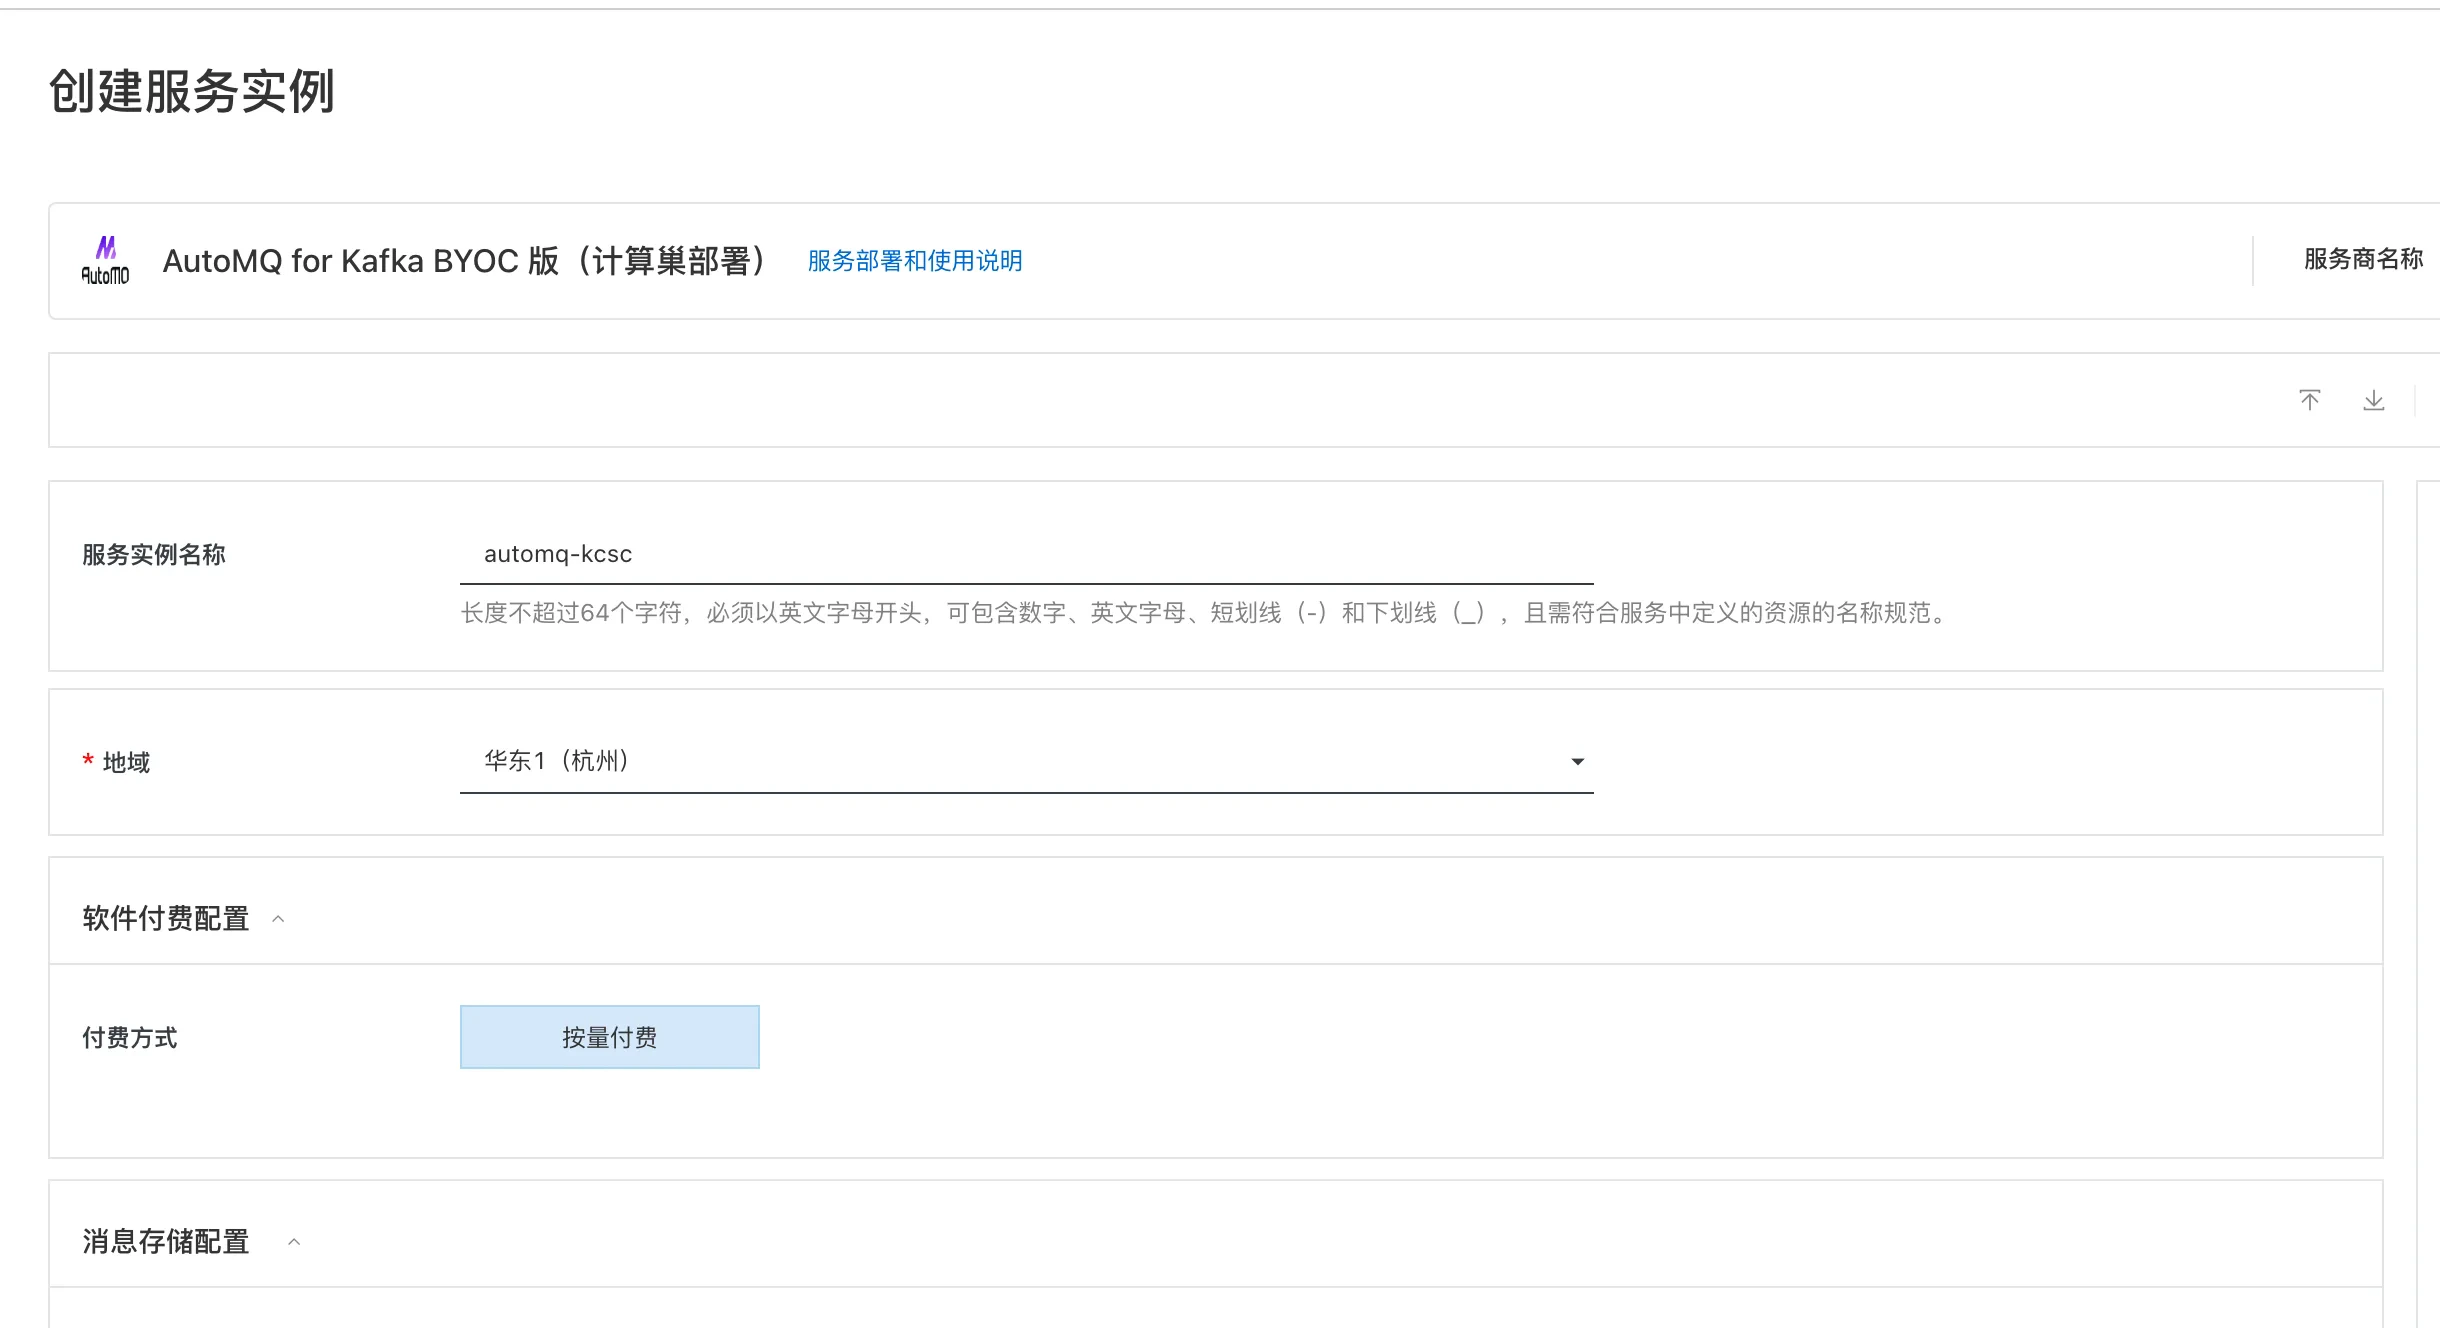Click the 创建服务实例 page title
Screen dimensions: 2440x1328
pos(191,92)
